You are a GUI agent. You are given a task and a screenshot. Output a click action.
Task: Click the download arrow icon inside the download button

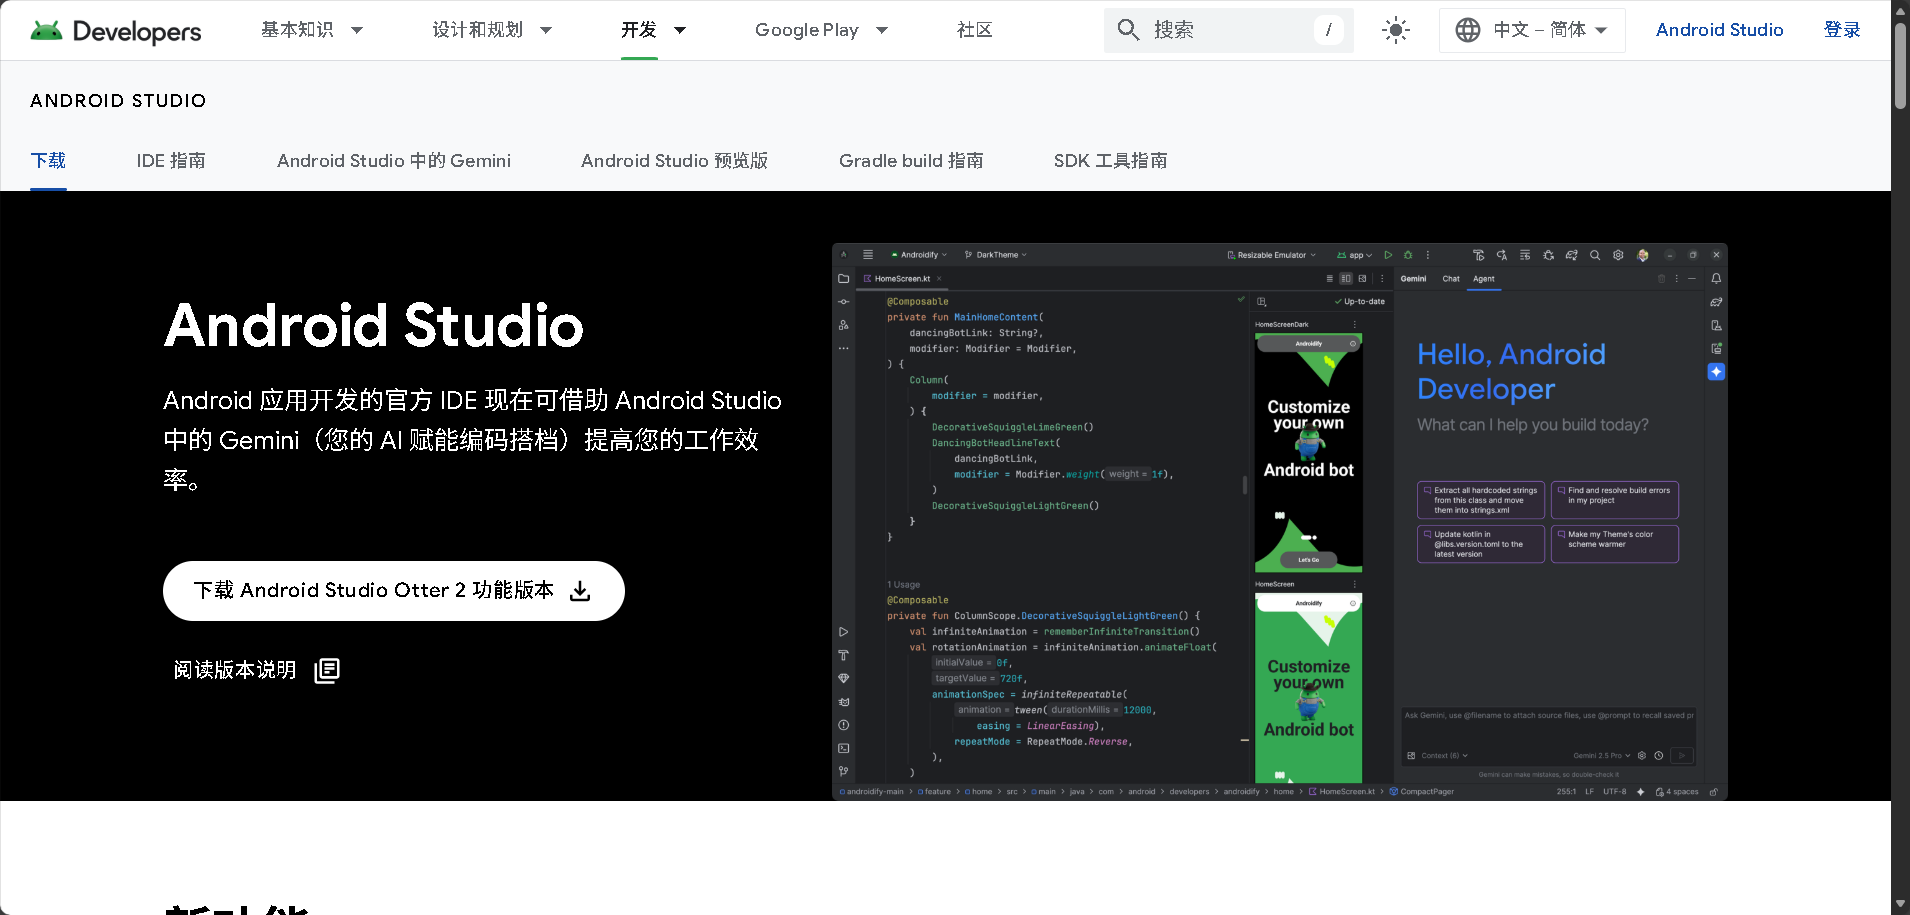pos(580,590)
